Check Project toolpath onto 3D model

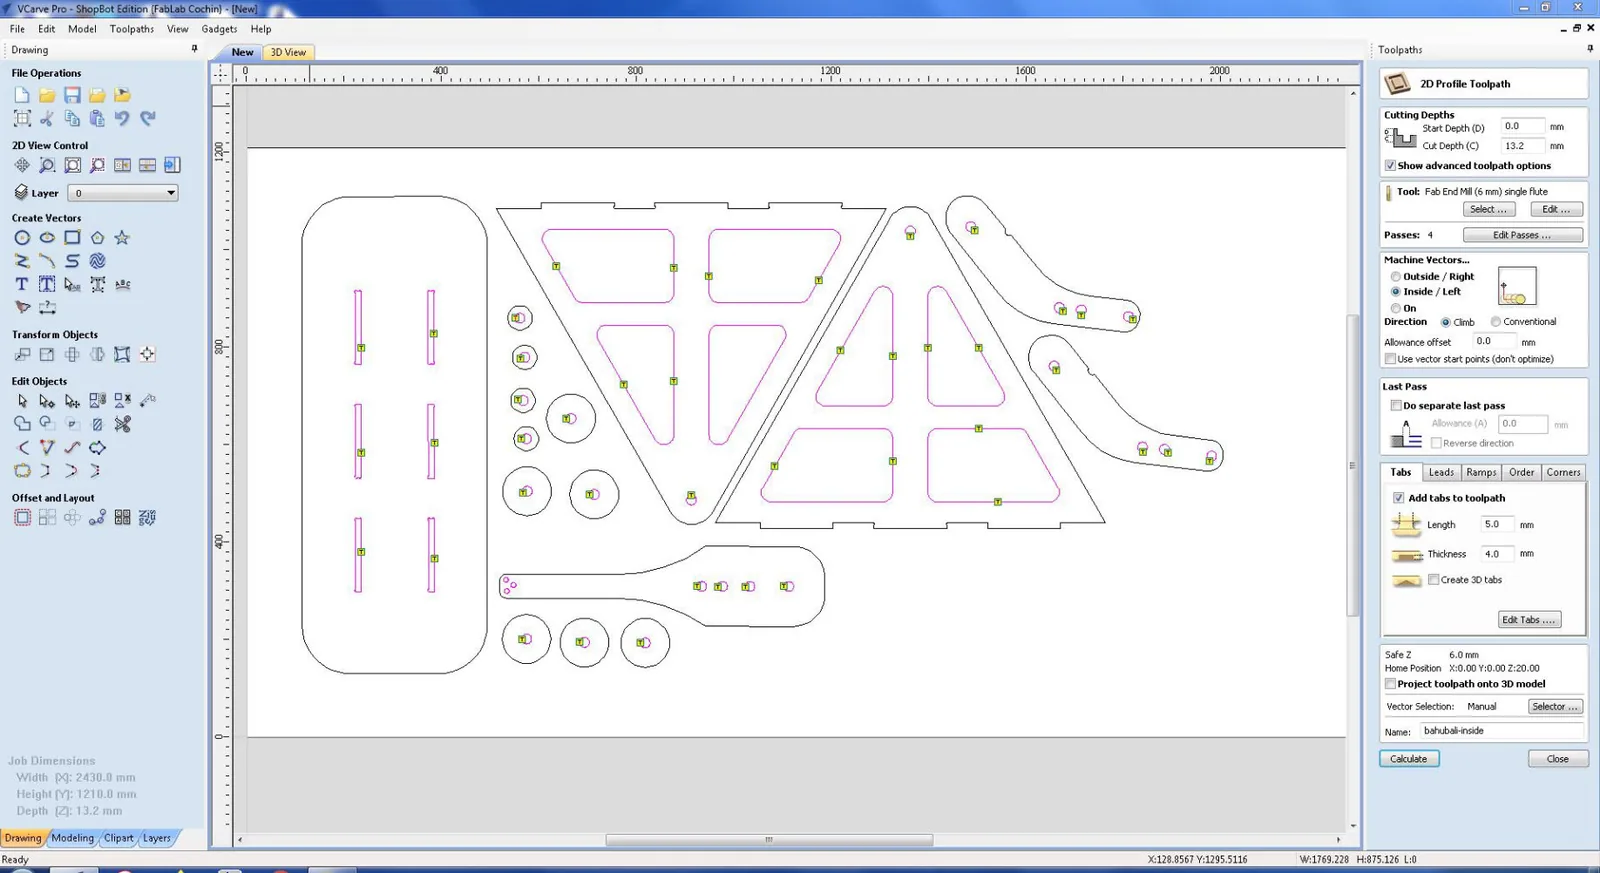click(x=1390, y=684)
